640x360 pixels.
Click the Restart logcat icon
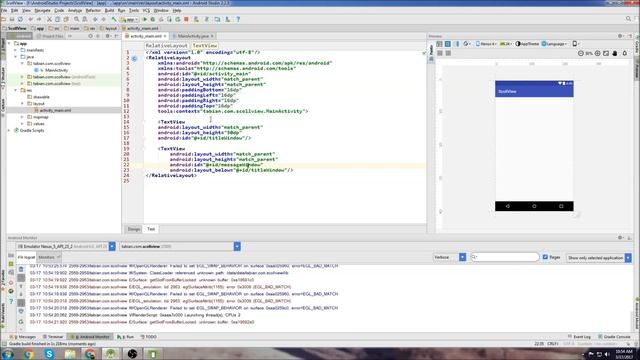click(21, 321)
